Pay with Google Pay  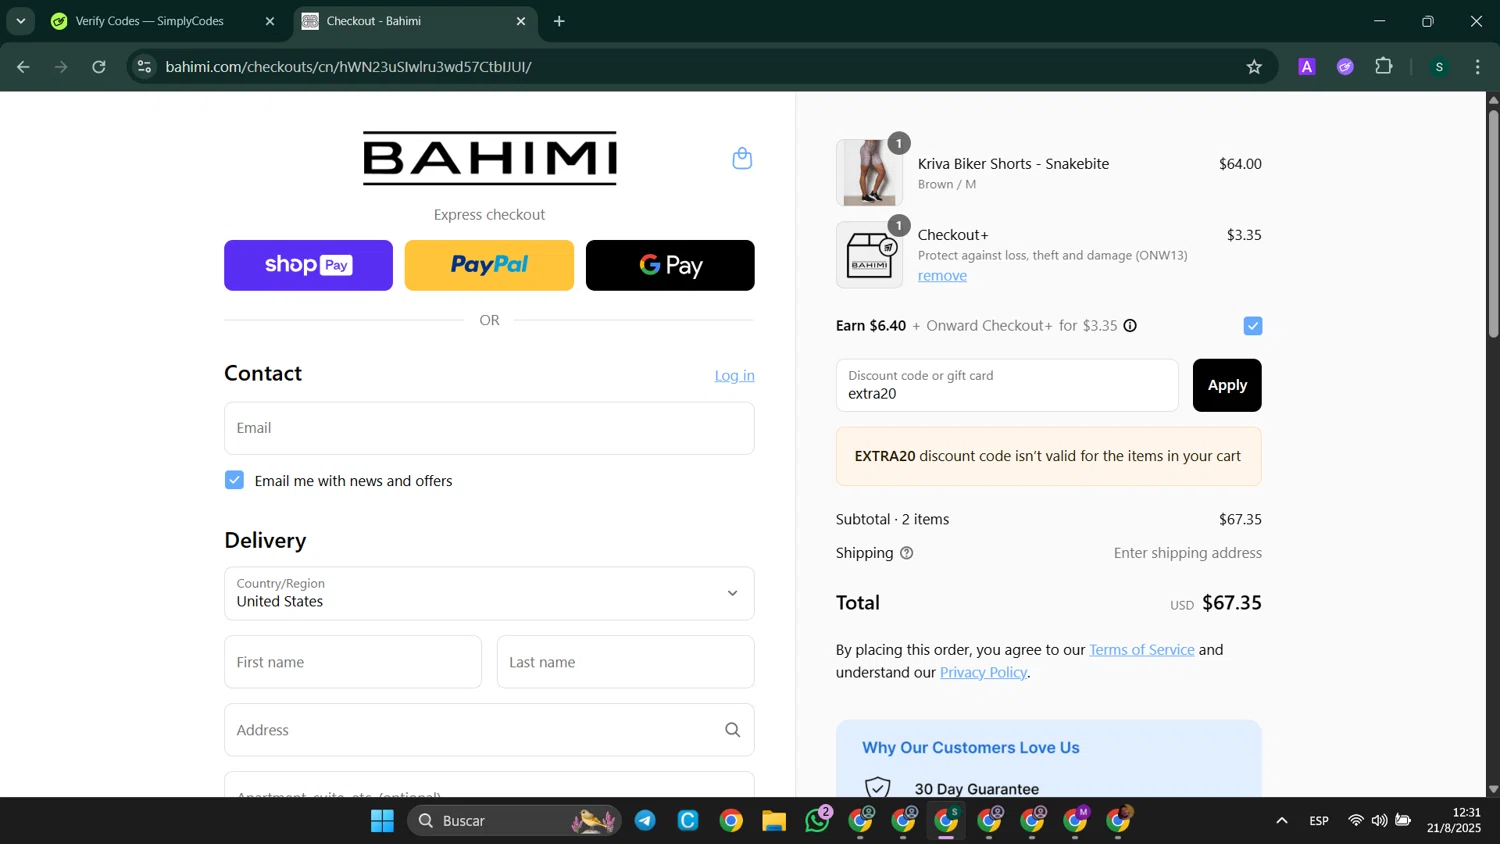click(670, 265)
